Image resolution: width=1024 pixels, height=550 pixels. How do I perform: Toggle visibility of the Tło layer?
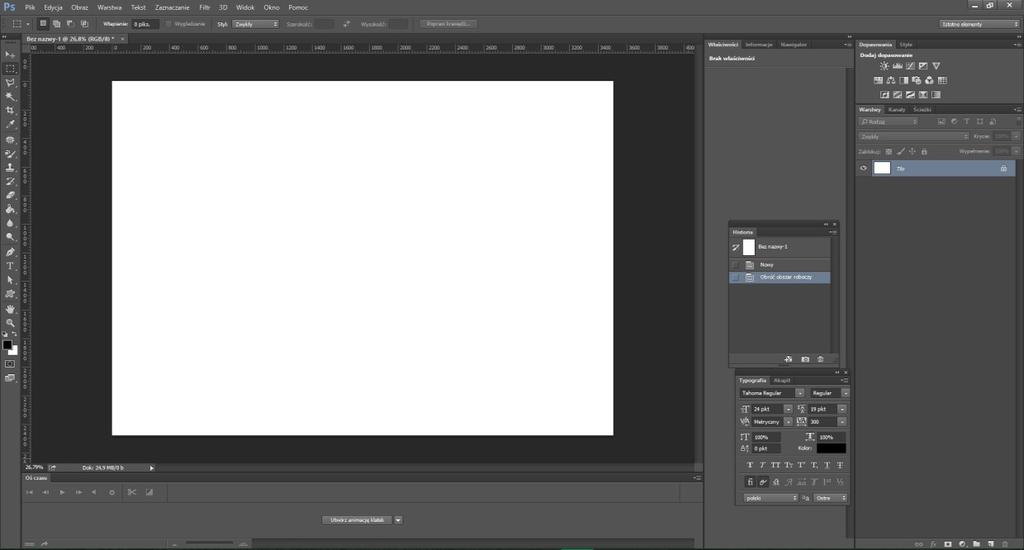pyautogui.click(x=863, y=169)
